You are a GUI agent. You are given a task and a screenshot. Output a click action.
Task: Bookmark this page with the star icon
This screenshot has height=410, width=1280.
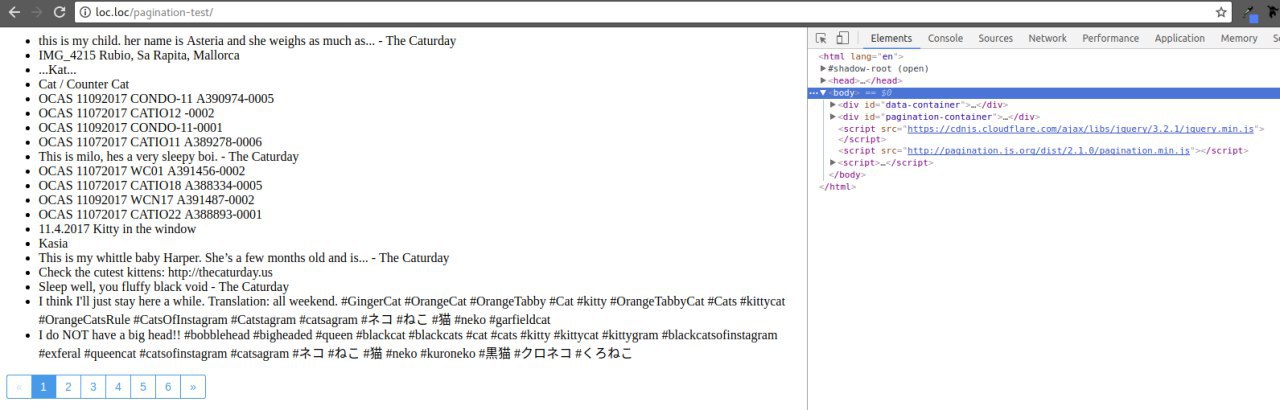coord(1221,12)
